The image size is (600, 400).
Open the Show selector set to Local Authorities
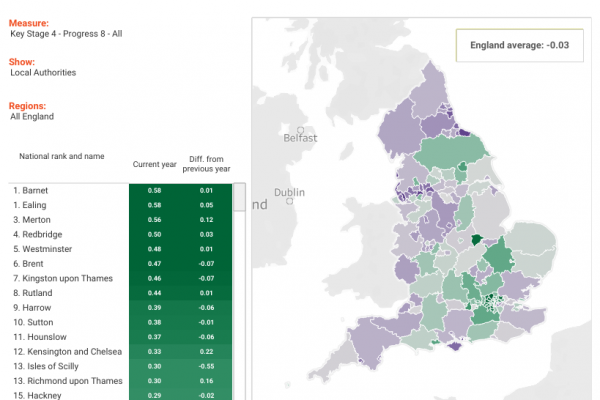(43, 72)
